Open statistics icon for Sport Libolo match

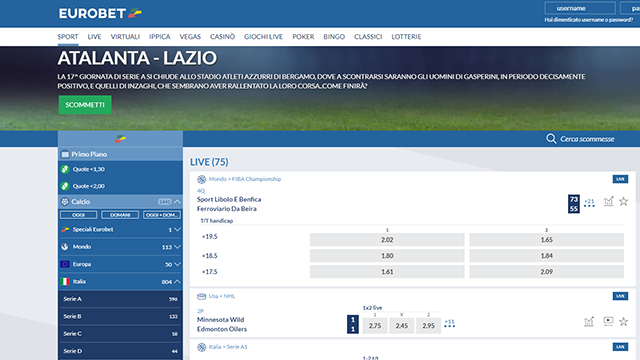tap(608, 201)
